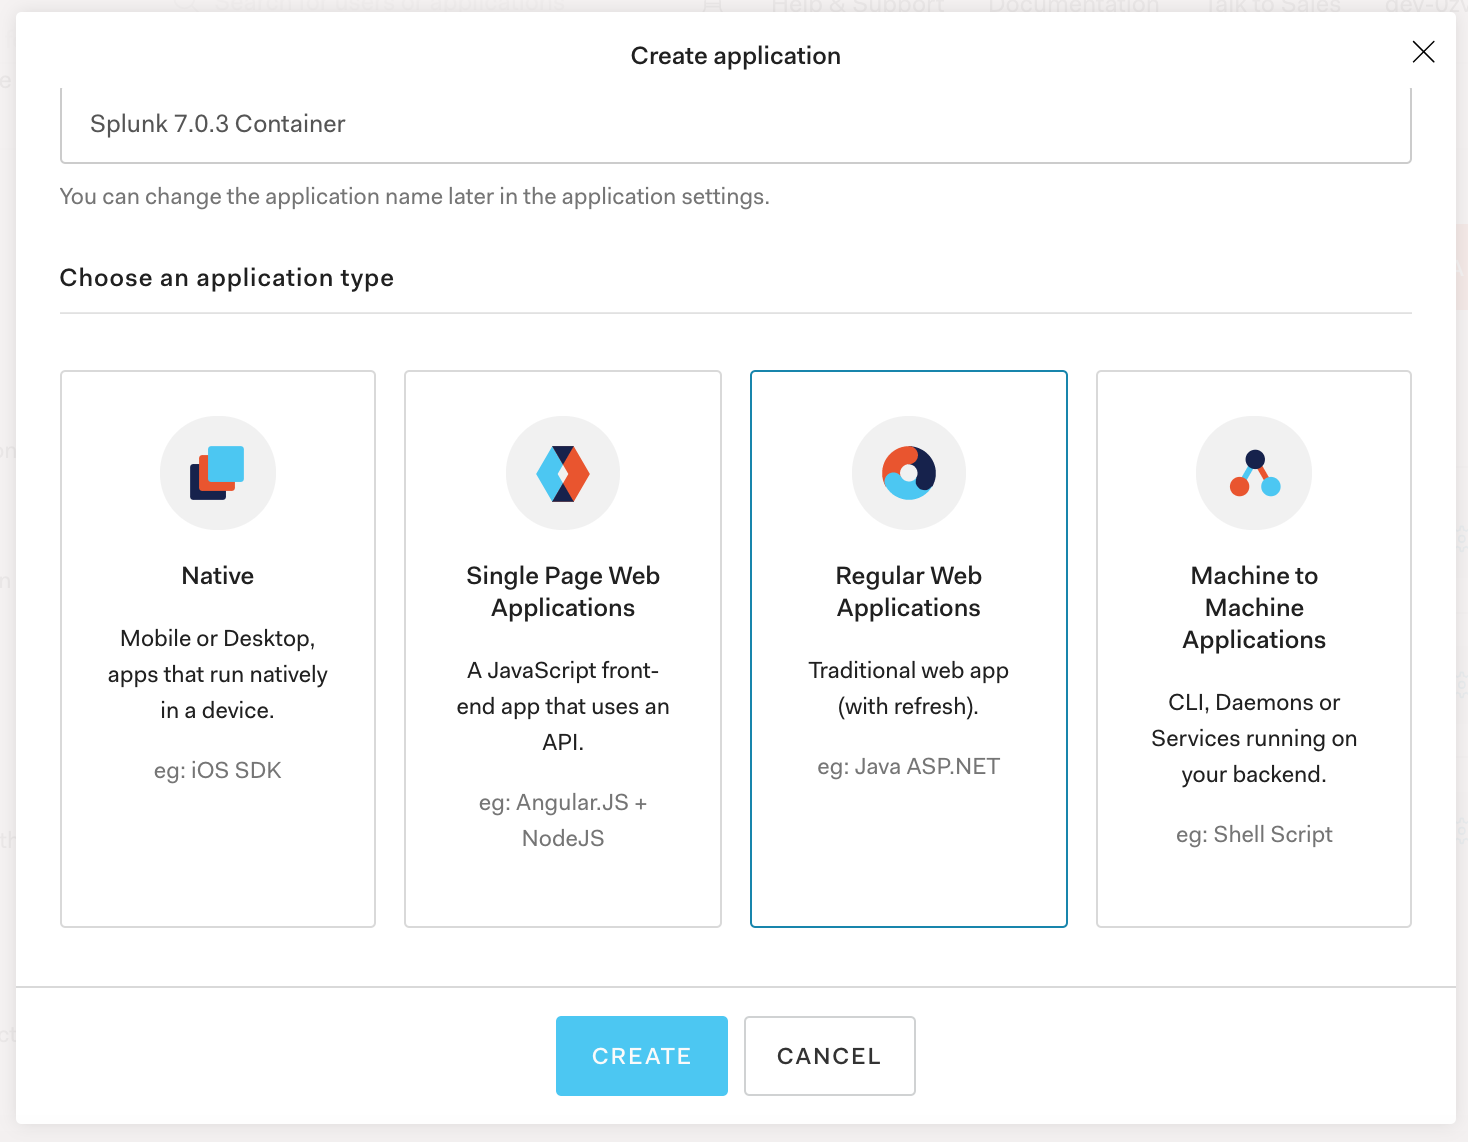
Task: Select the "Machine to Machine Applications" heading
Action: coord(1254,608)
